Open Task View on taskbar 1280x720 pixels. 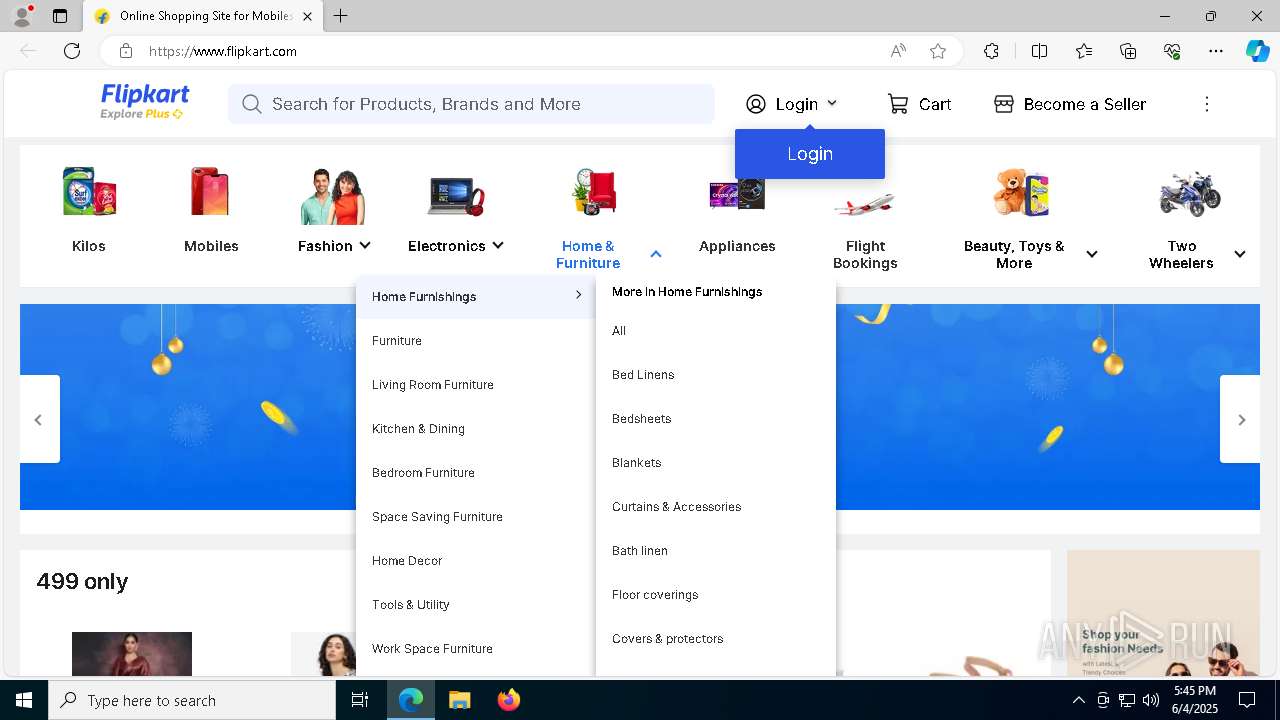(x=360, y=700)
